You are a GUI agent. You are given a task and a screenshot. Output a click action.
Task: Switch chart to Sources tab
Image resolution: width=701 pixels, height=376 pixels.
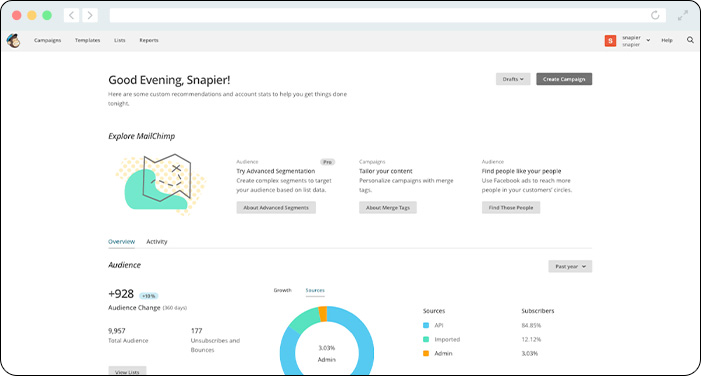pyautogui.click(x=315, y=290)
